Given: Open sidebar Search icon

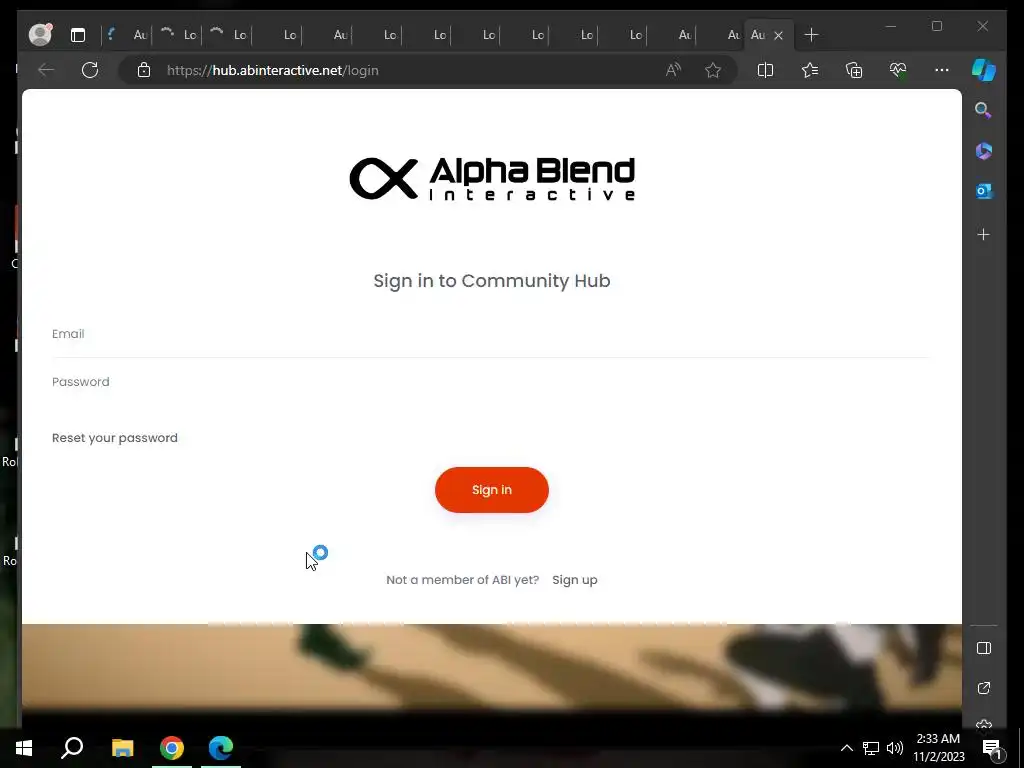Looking at the screenshot, I should (984, 110).
